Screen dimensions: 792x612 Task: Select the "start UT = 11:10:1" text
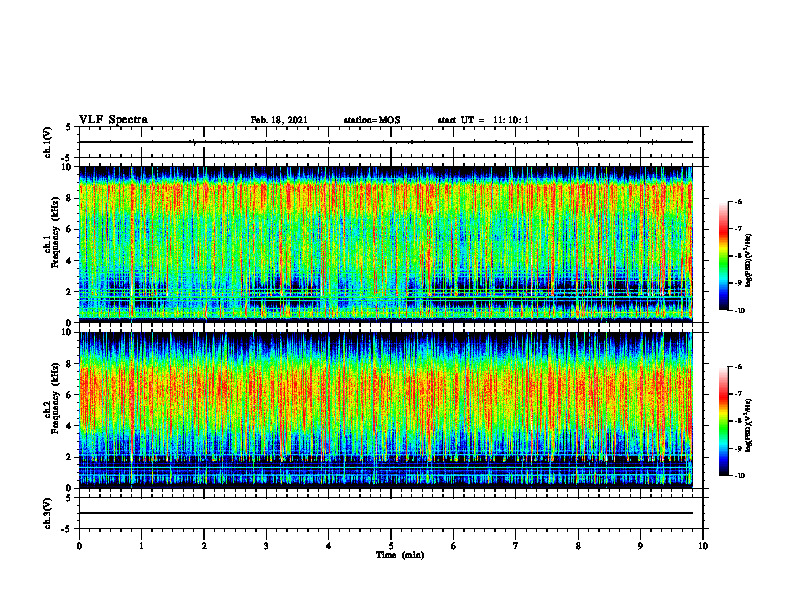coord(483,120)
